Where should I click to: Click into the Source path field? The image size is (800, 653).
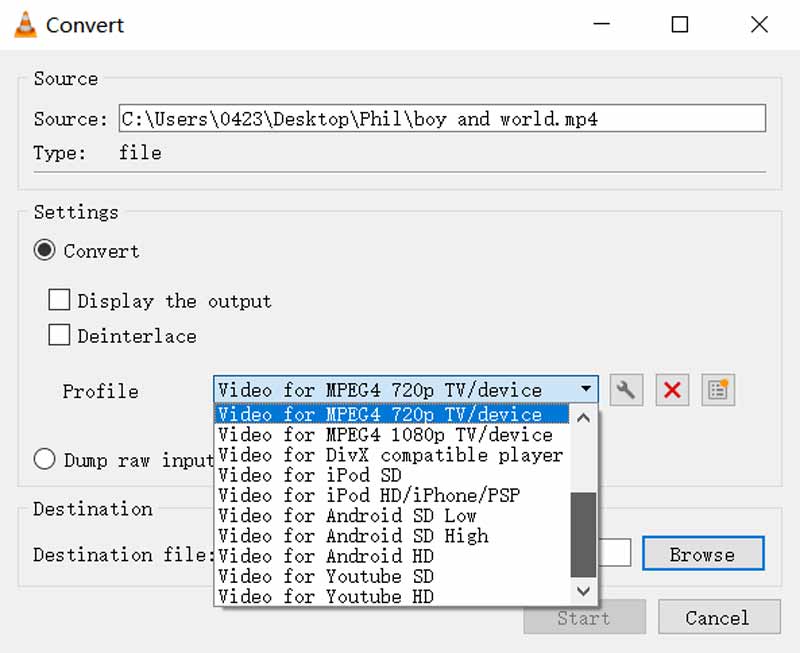442,118
